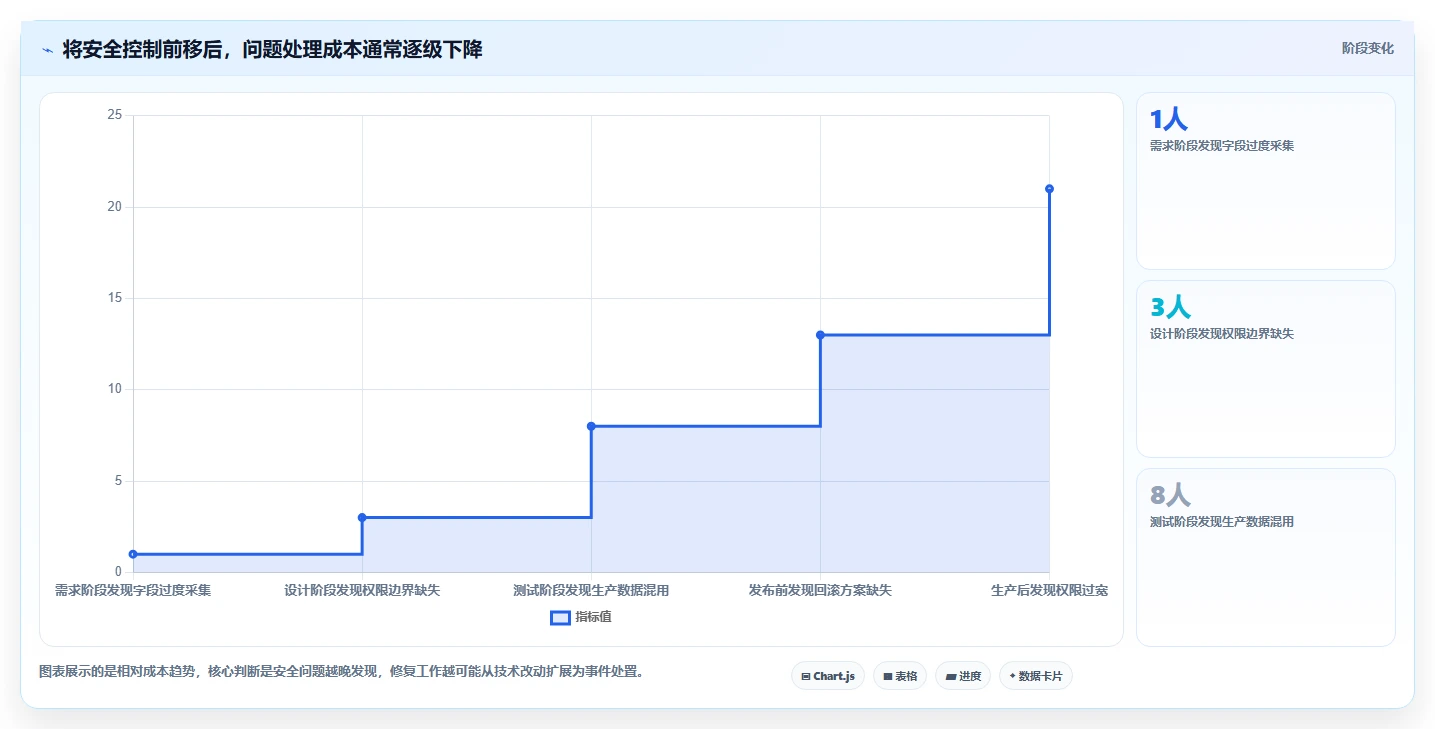Click the lightning icon before the title

coord(48,50)
